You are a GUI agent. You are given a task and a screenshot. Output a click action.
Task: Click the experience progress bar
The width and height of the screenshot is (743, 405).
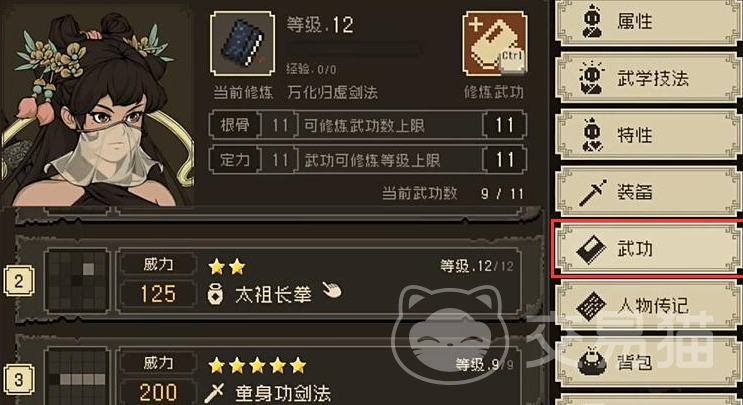point(353,48)
